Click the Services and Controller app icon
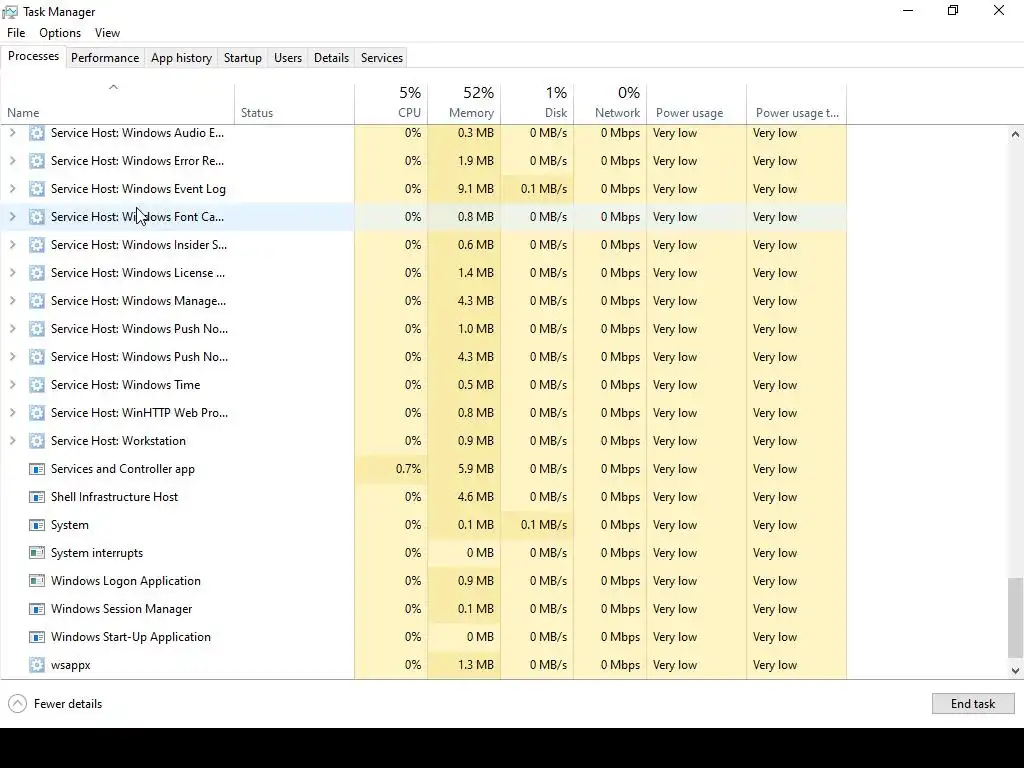 coord(37,469)
